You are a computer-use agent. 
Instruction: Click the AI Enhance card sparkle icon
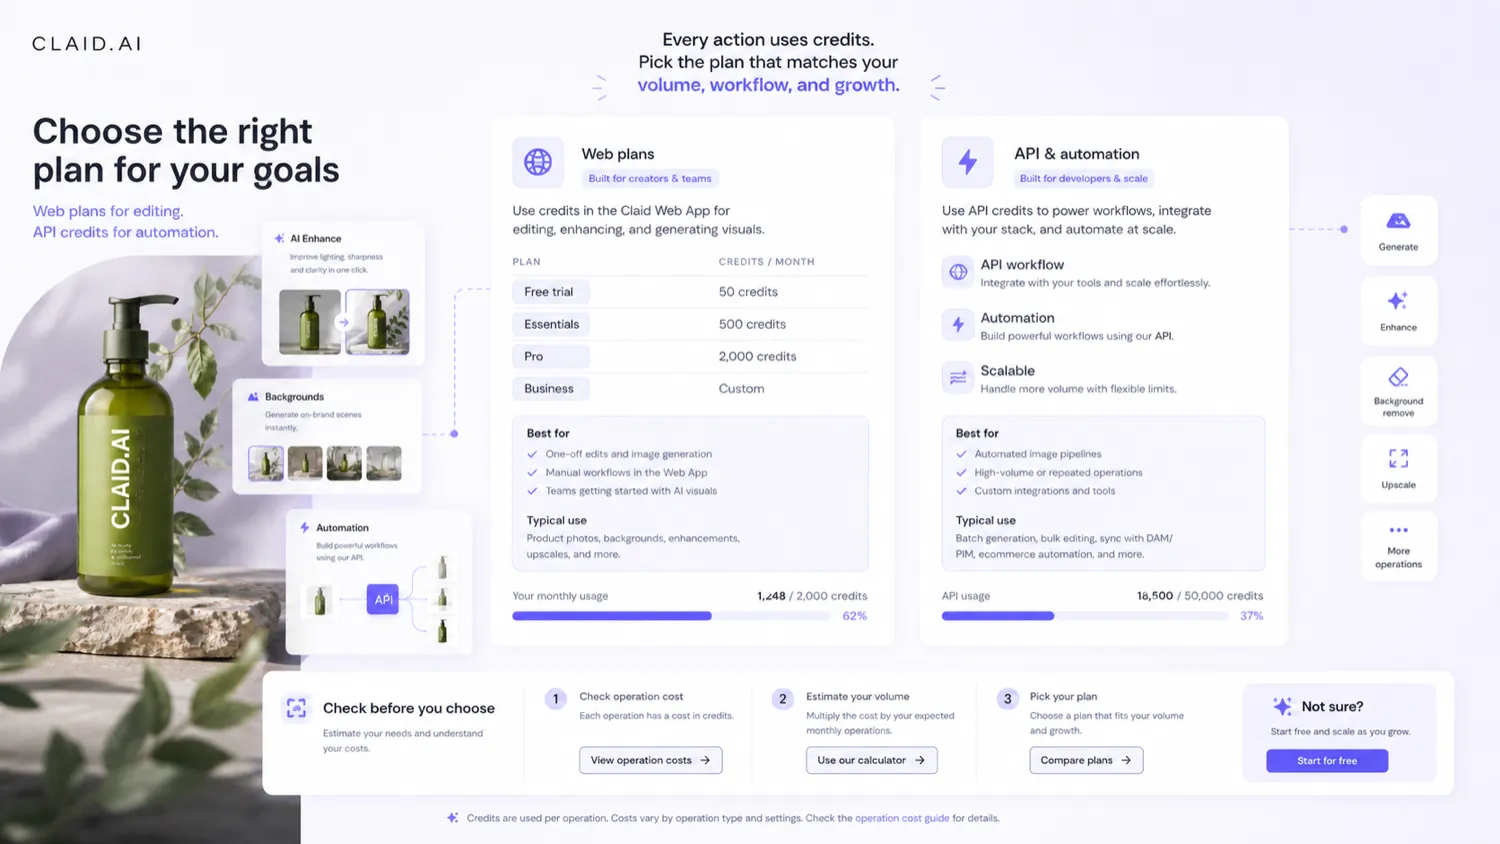click(x=279, y=238)
